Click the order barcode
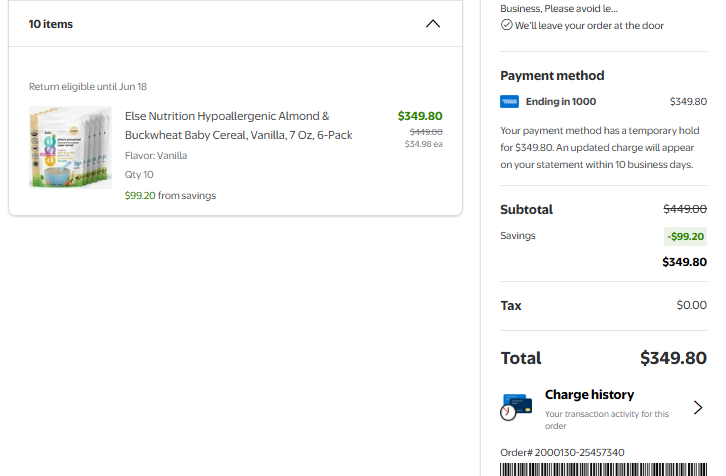726x476 pixels. tap(603, 469)
